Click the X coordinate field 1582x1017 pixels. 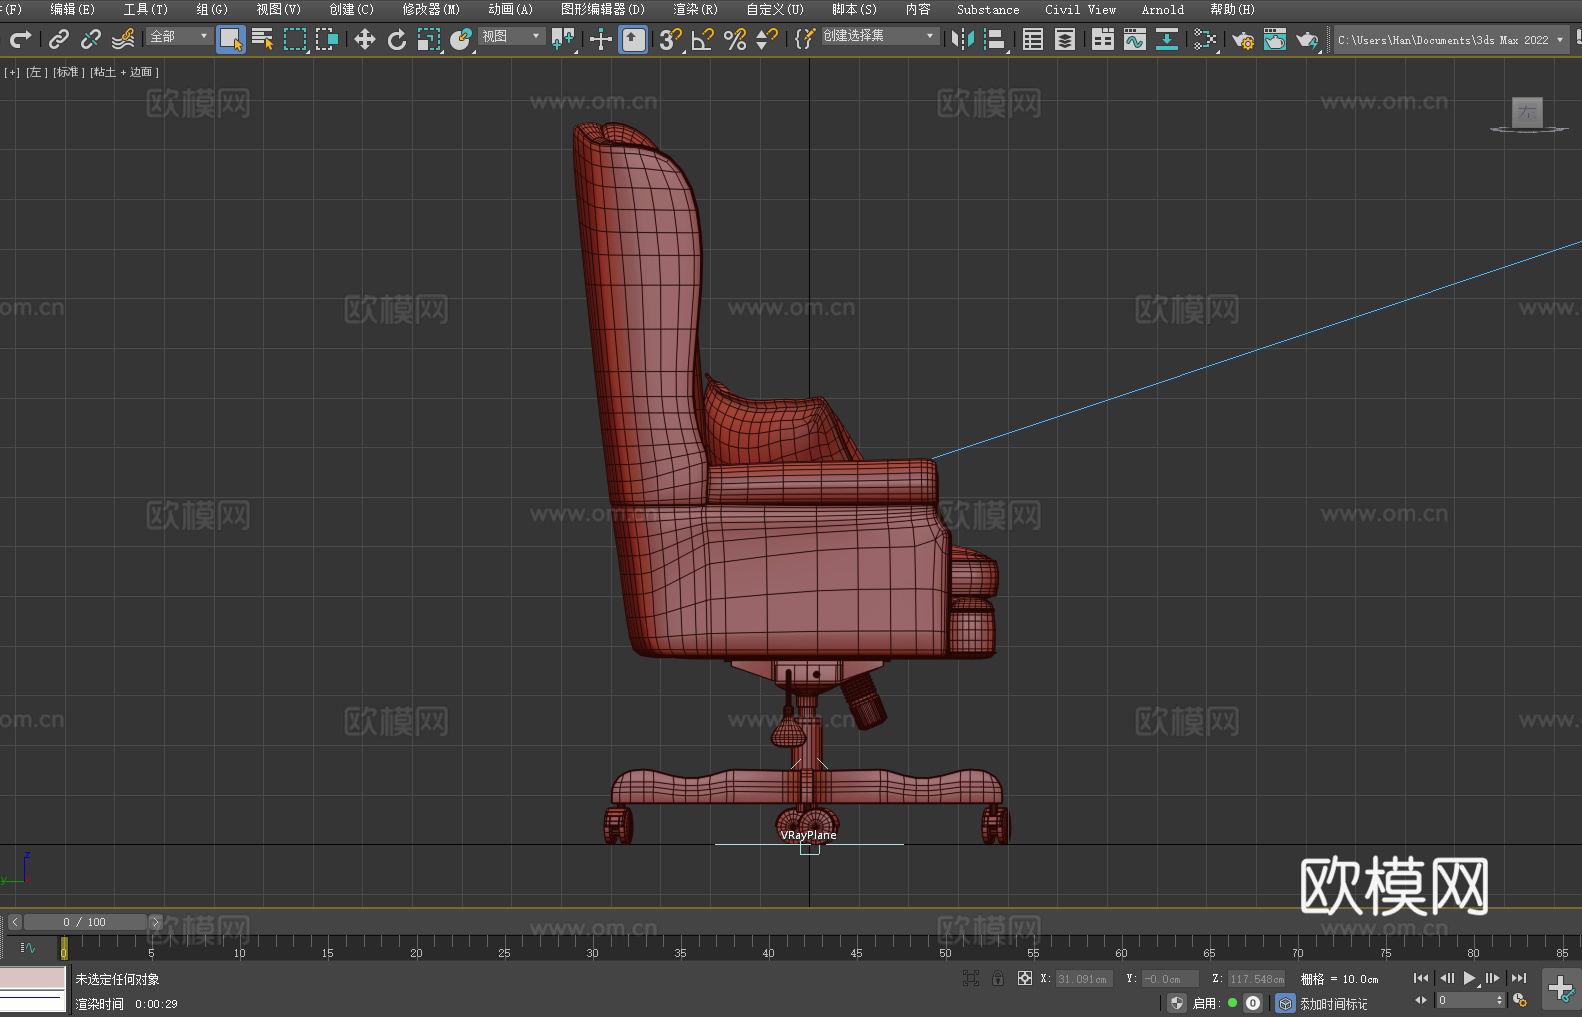tap(1084, 979)
